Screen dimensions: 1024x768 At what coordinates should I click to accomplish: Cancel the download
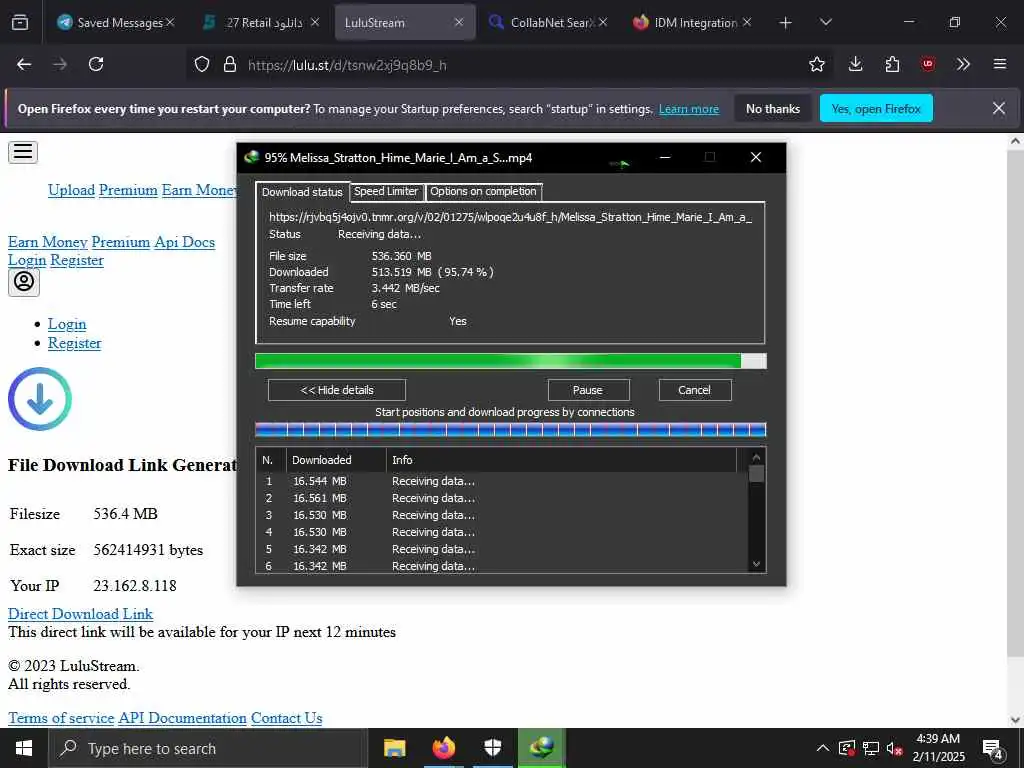click(694, 390)
